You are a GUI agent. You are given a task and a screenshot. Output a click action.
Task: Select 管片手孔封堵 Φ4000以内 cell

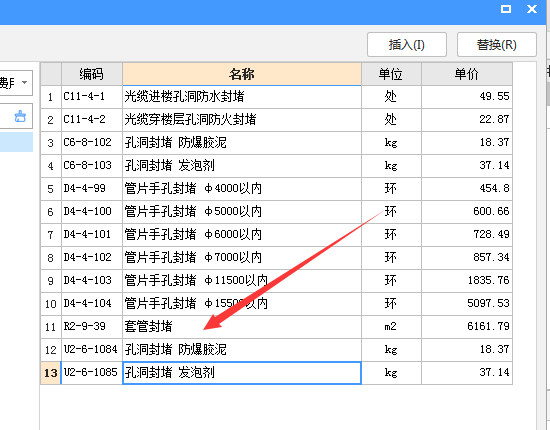[x=242, y=189]
